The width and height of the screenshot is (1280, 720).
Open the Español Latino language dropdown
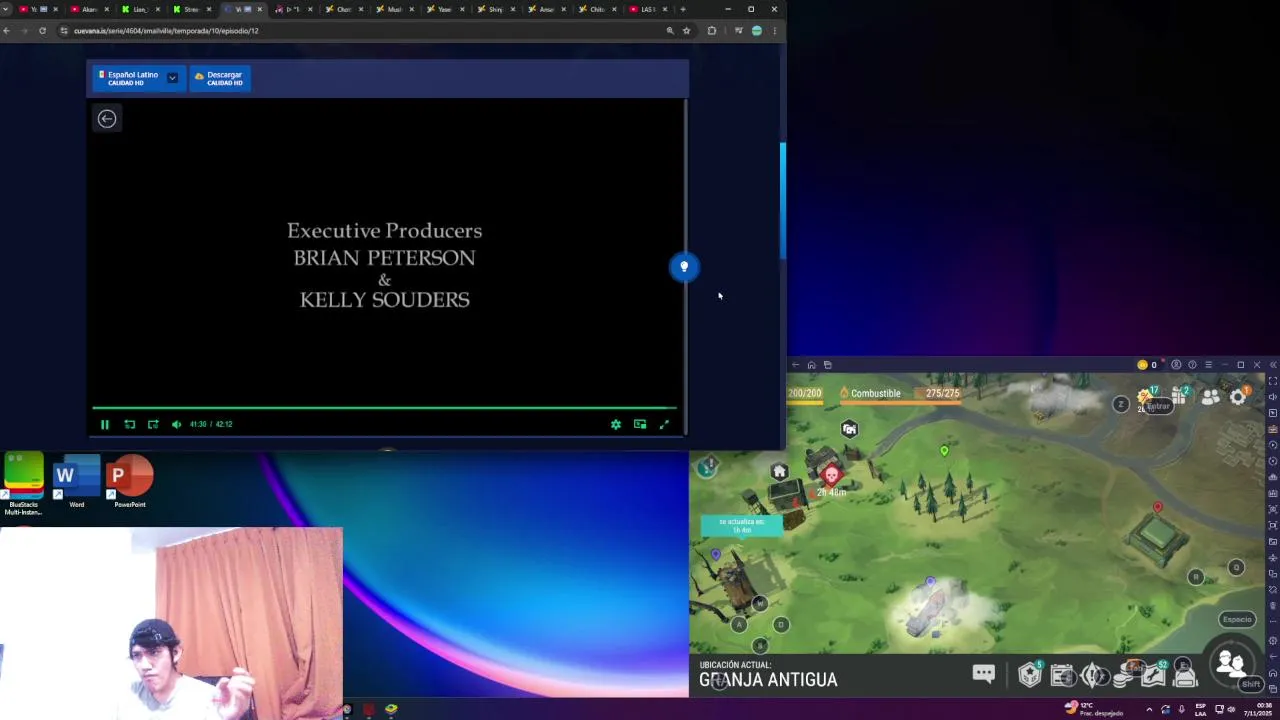[x=172, y=78]
